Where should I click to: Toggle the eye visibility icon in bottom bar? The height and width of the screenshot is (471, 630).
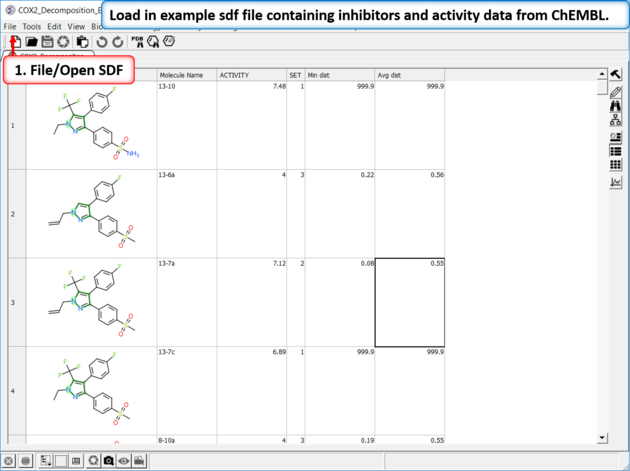tap(124, 460)
